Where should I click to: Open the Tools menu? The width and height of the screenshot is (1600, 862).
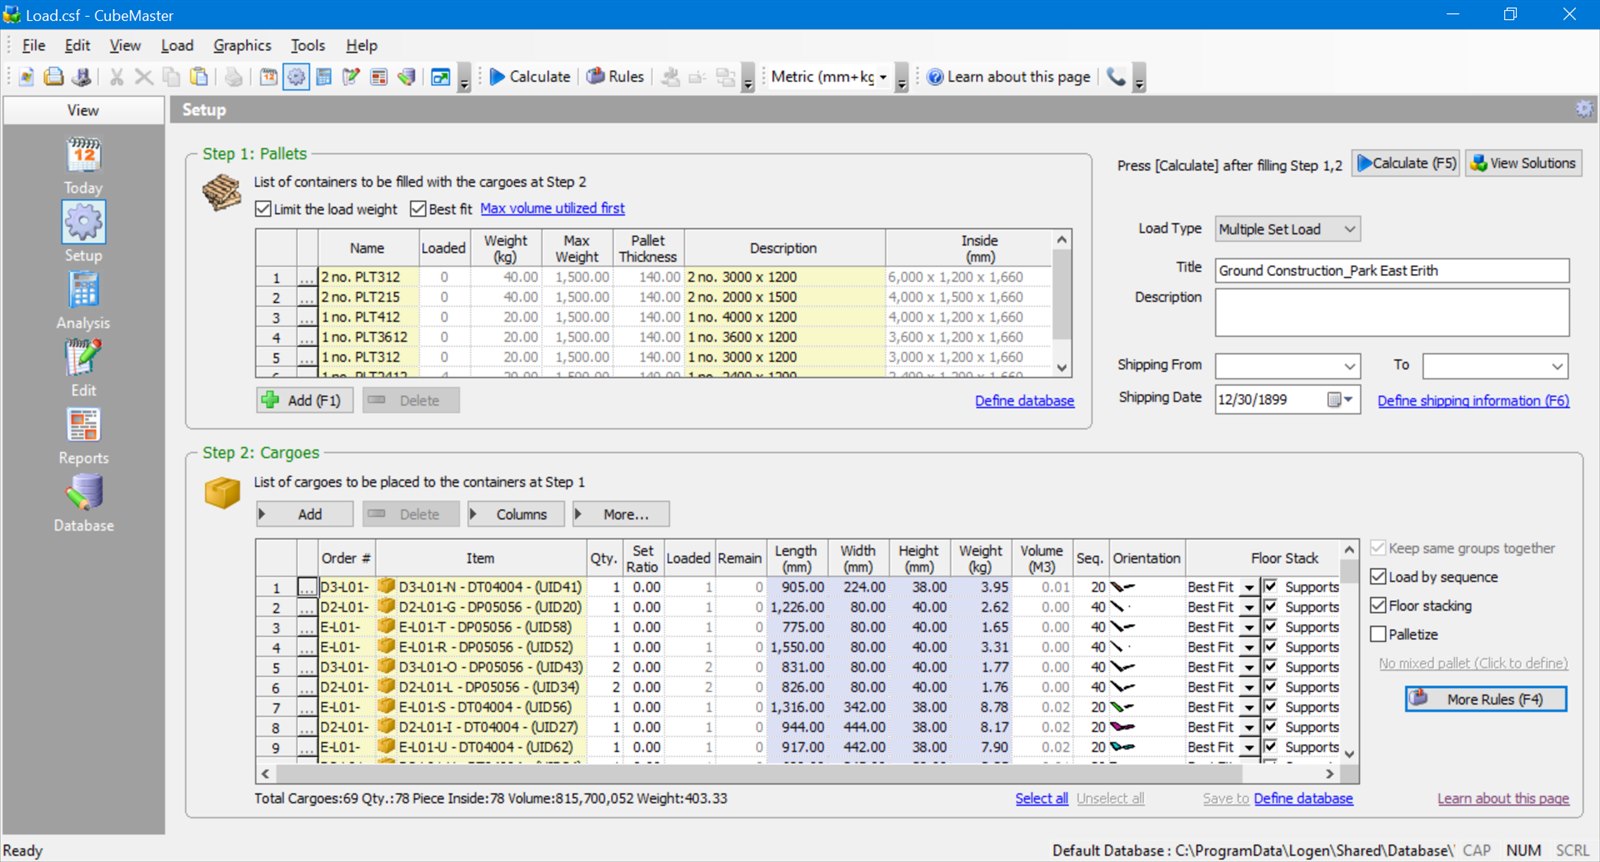[308, 45]
